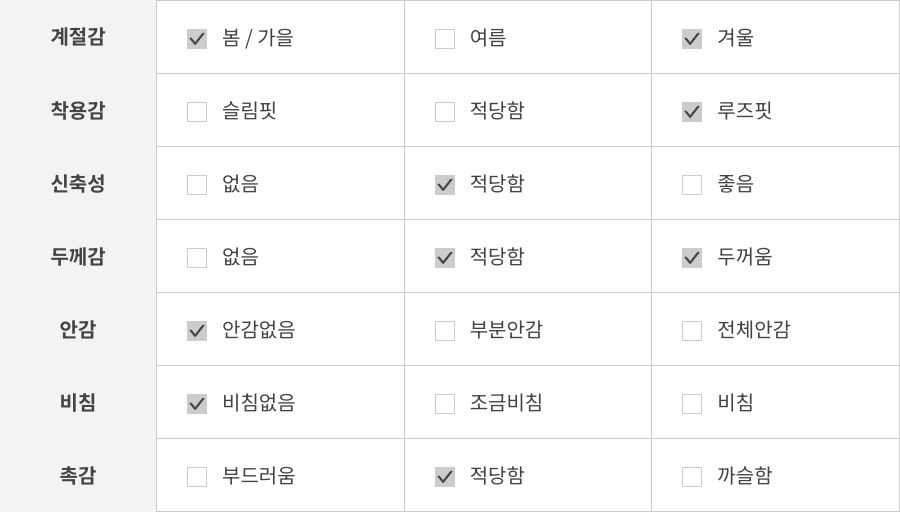Disable the 두꺼움 checkbox
This screenshot has height=512, width=900.
tap(692, 258)
